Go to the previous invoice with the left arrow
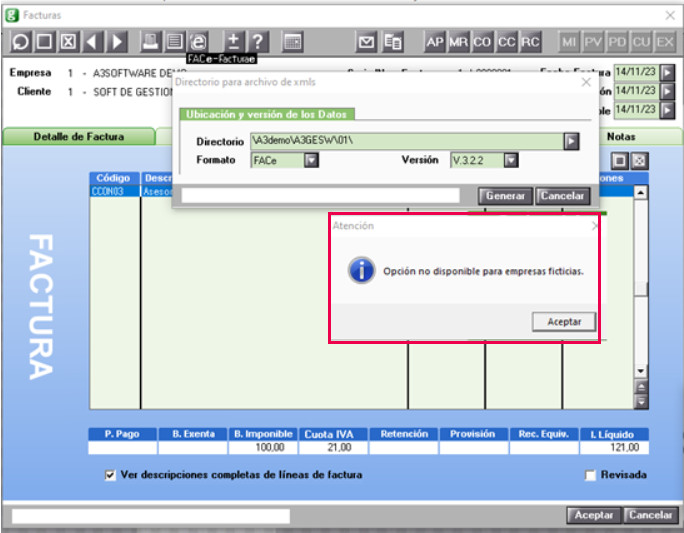Screen dimensions: 684x533 point(92,42)
